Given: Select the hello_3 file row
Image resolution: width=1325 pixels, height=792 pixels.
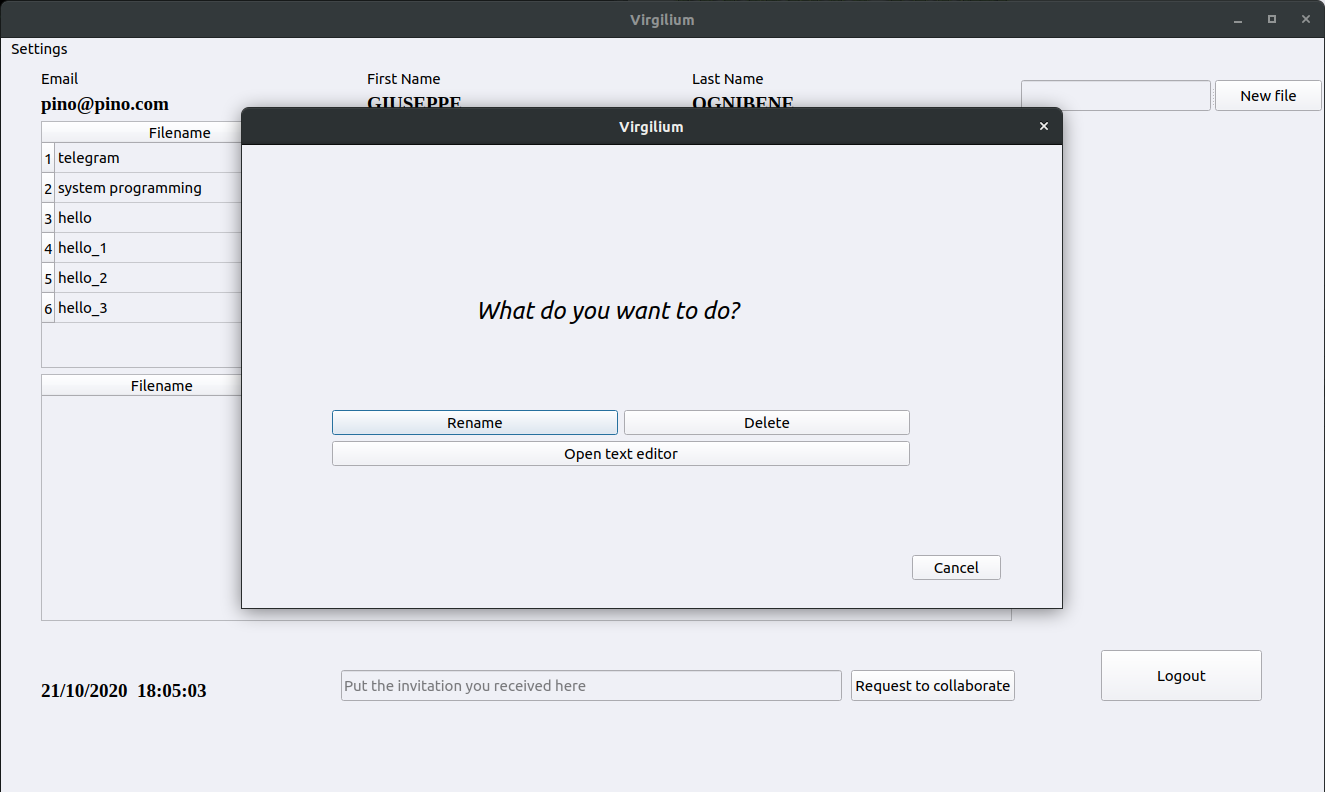Looking at the screenshot, I should pyautogui.click(x=148, y=308).
